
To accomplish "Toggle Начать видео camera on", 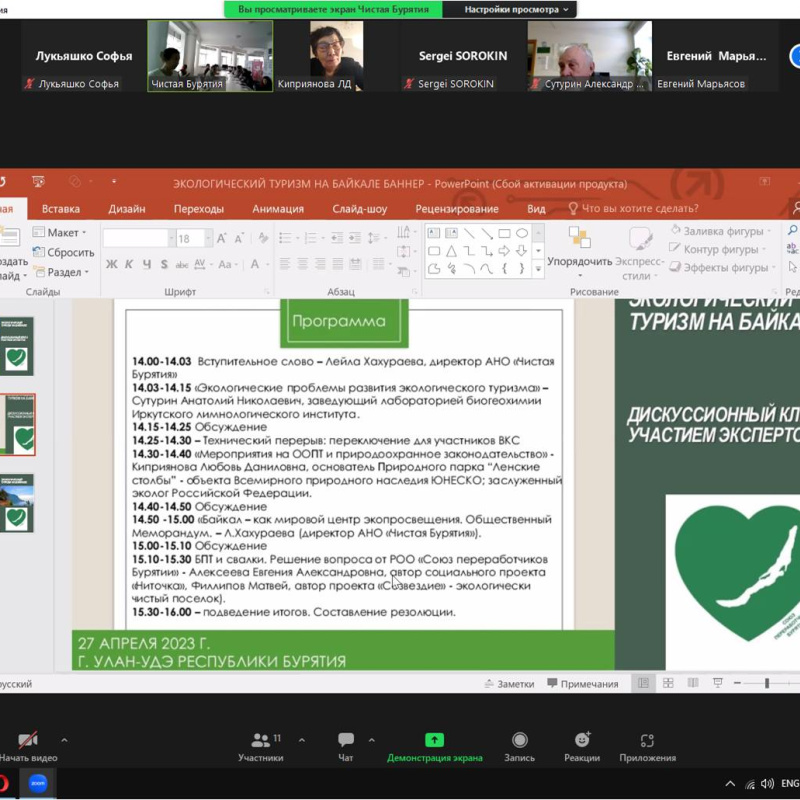I will (28, 741).
